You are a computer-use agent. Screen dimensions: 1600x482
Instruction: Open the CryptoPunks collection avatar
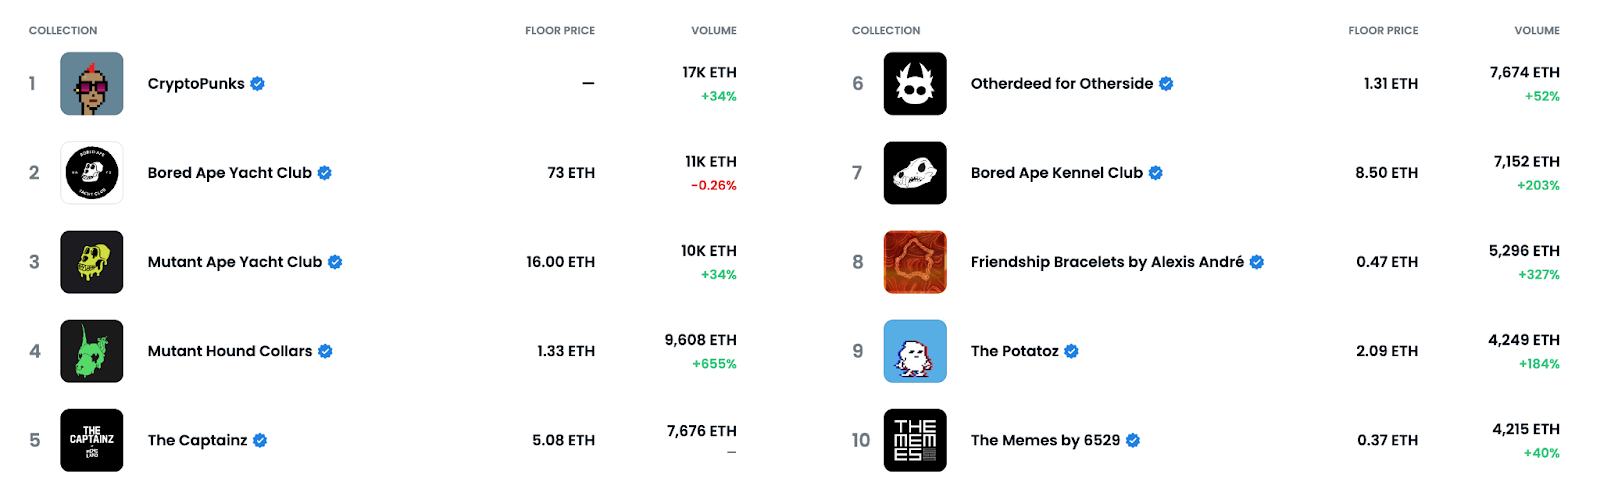click(92, 84)
